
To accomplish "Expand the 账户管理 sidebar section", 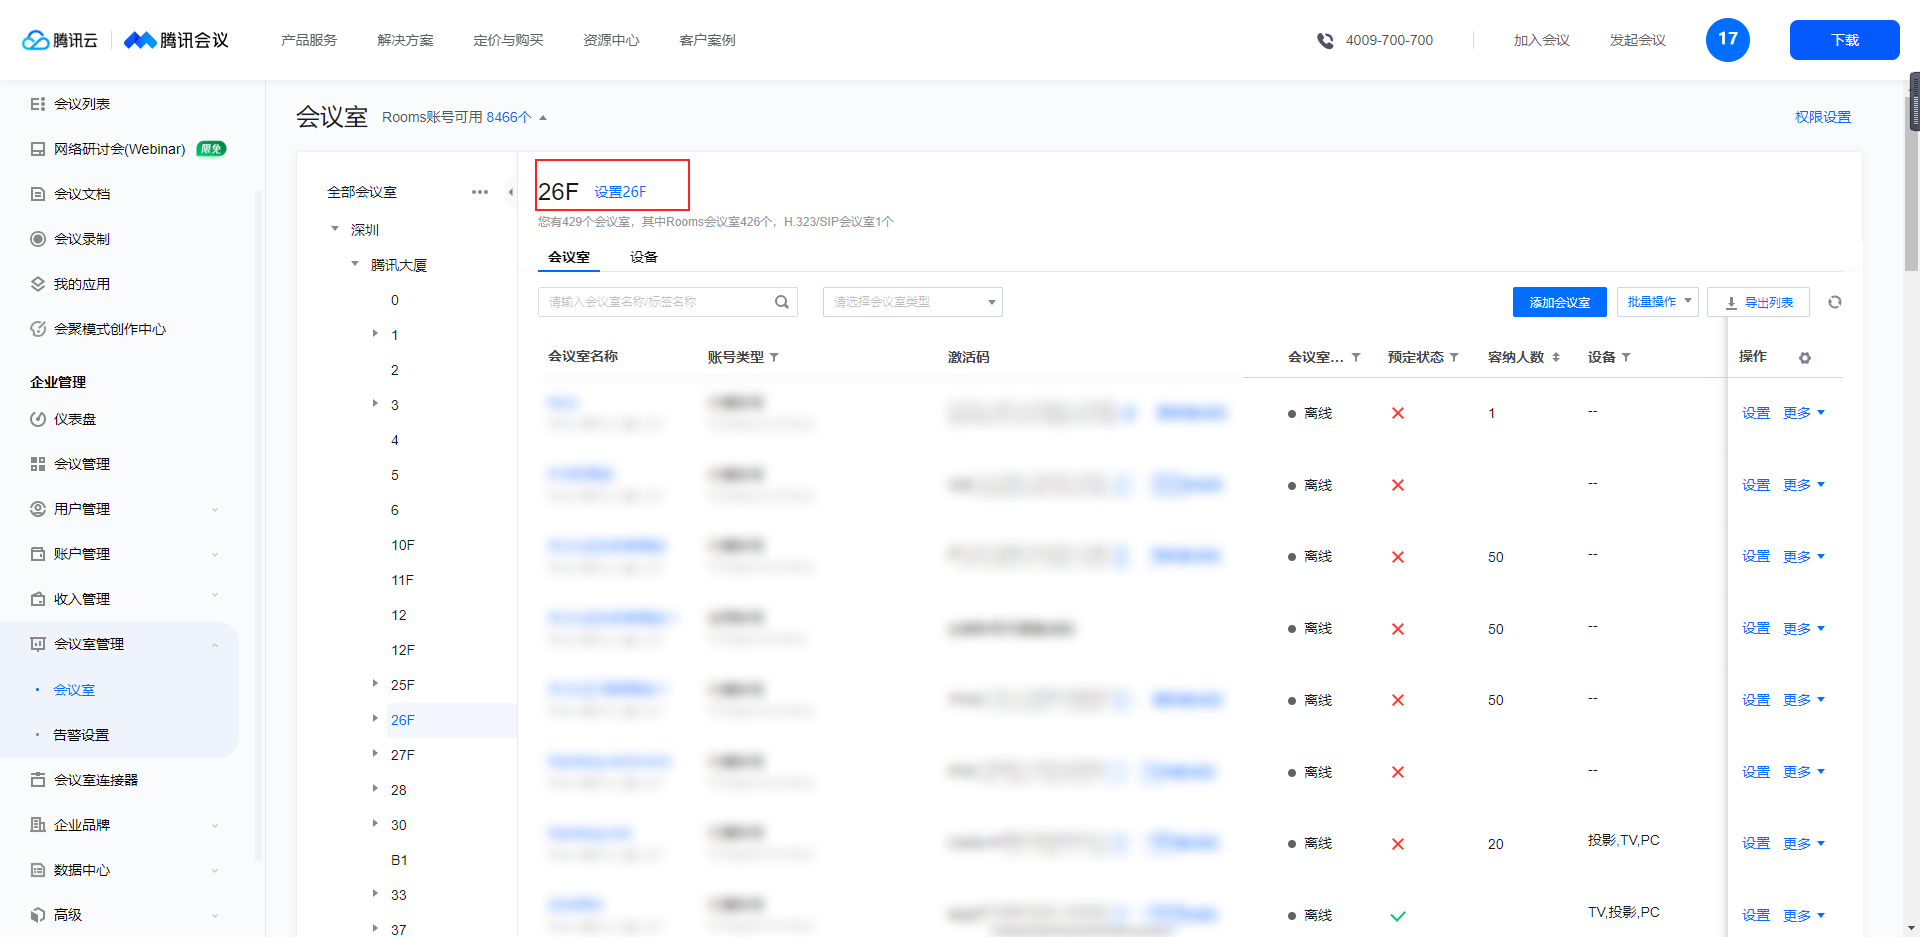I will (215, 555).
